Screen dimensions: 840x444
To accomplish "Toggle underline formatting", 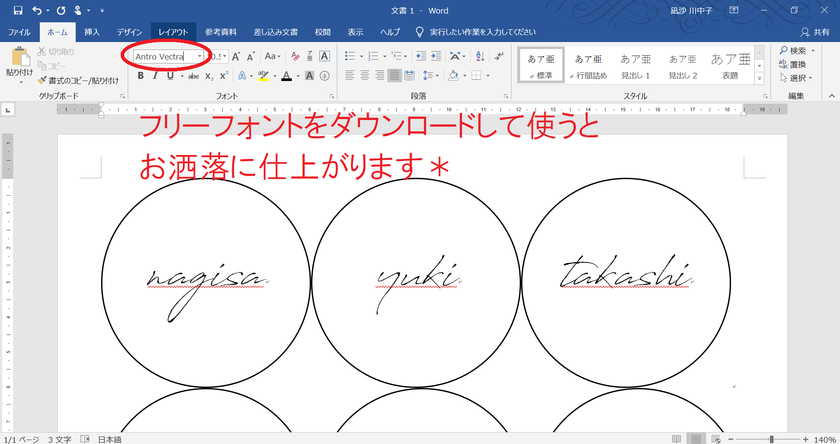I will tap(170, 76).
